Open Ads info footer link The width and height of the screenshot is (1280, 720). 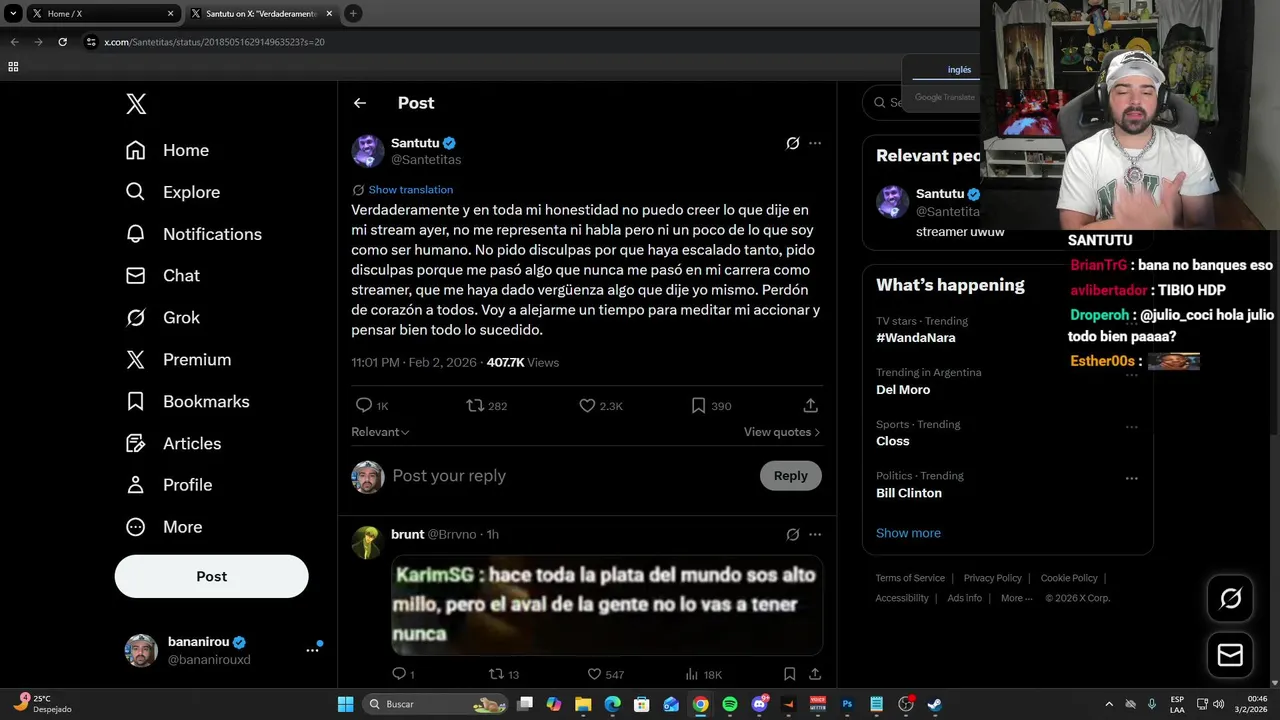click(x=965, y=598)
